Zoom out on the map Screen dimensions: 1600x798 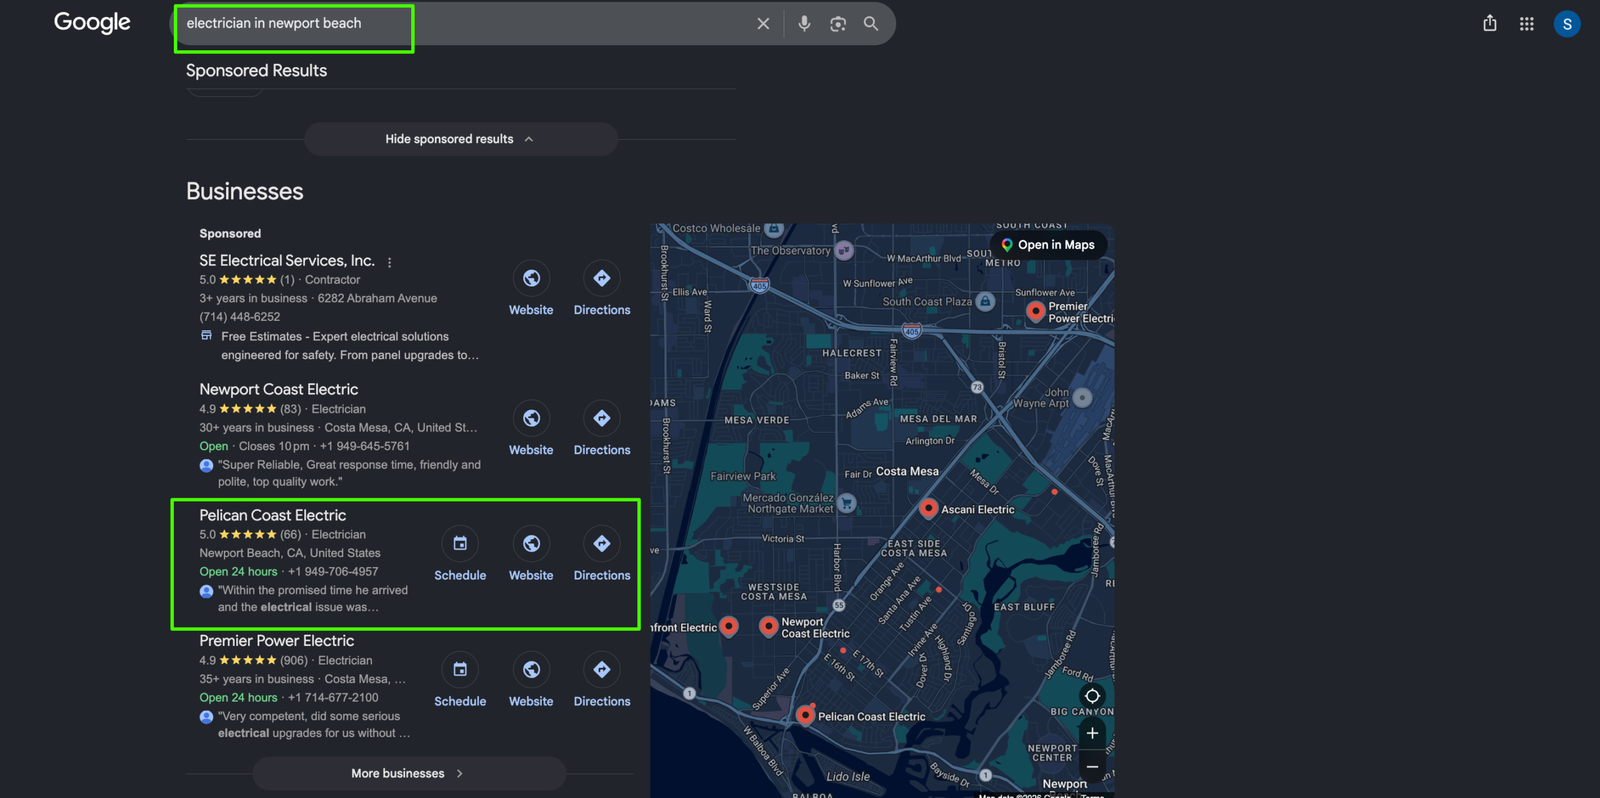click(x=1092, y=767)
